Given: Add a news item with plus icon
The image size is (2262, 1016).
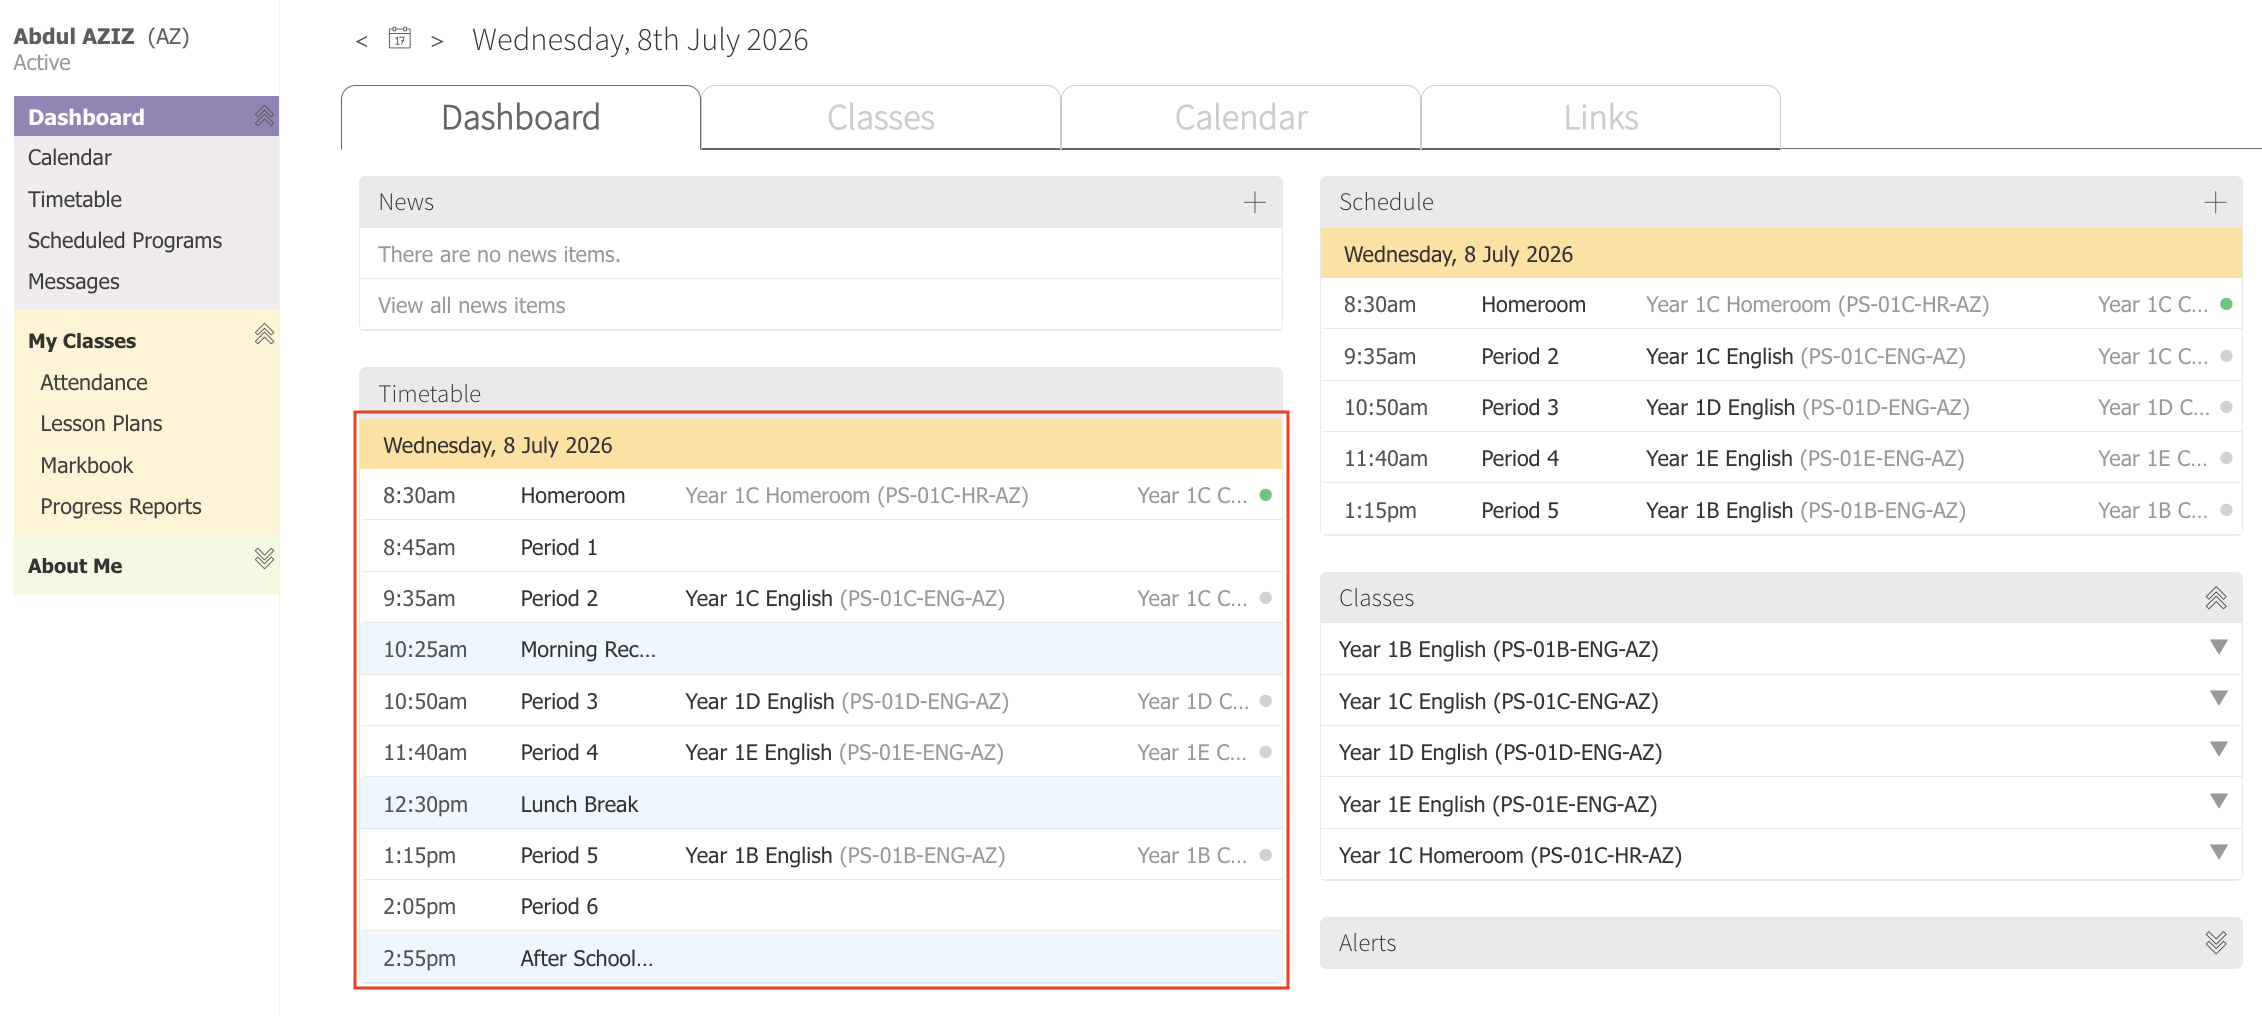Looking at the screenshot, I should (1254, 203).
